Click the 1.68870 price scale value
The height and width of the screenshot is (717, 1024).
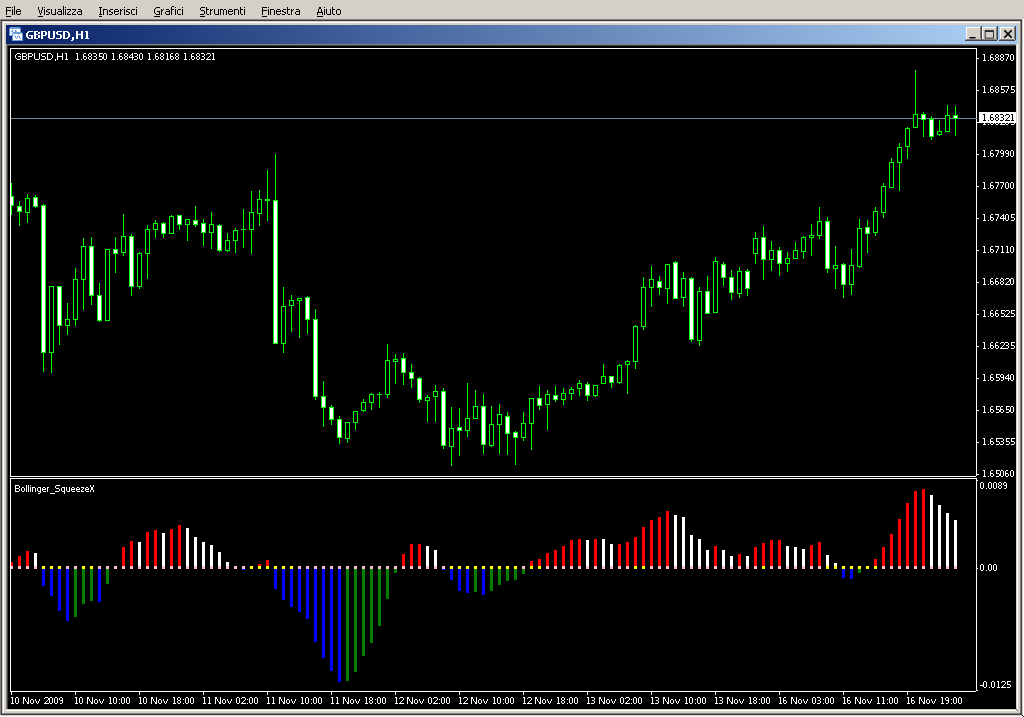[998, 57]
